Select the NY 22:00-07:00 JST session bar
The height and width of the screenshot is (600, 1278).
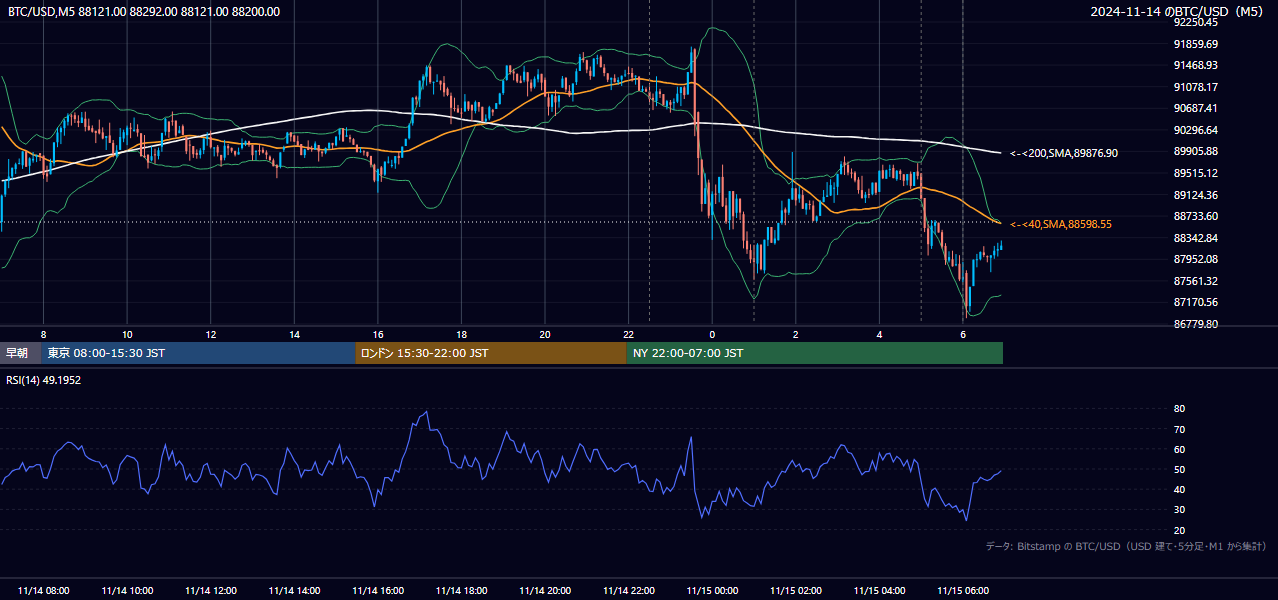pos(815,353)
